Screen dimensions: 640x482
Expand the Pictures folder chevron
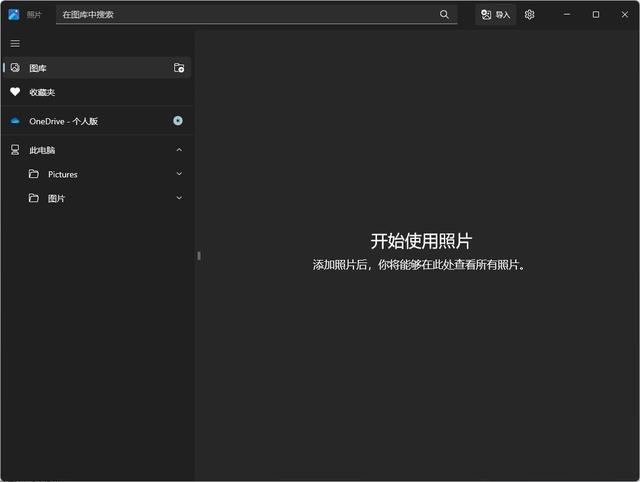pyautogui.click(x=179, y=174)
